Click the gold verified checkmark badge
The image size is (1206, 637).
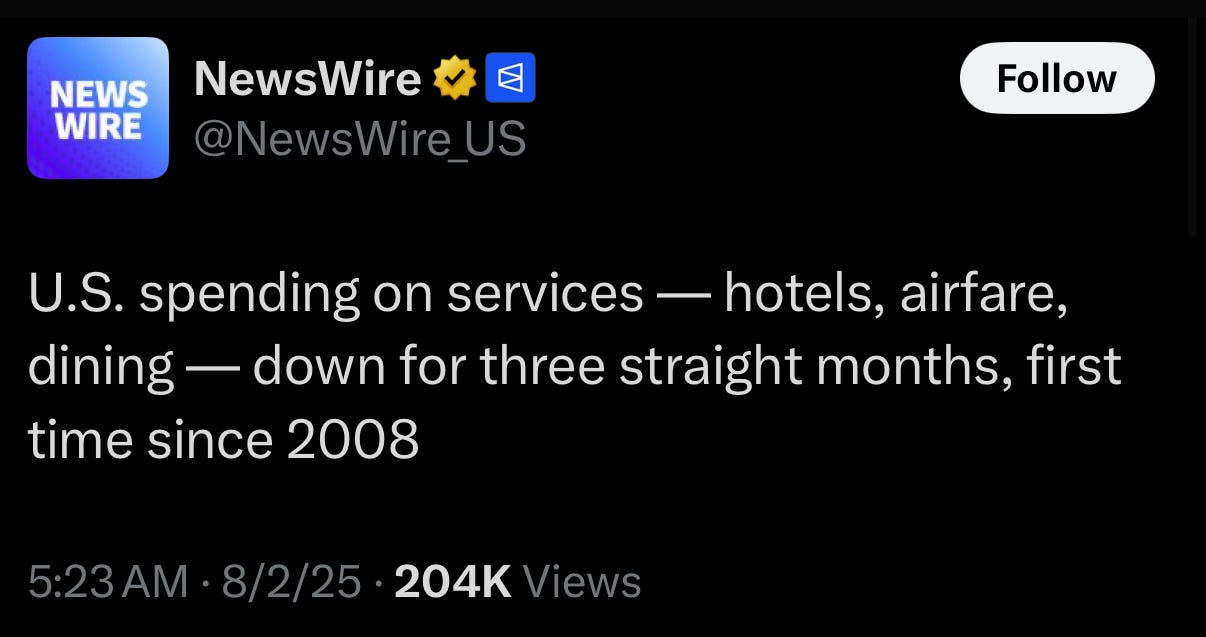click(x=454, y=78)
